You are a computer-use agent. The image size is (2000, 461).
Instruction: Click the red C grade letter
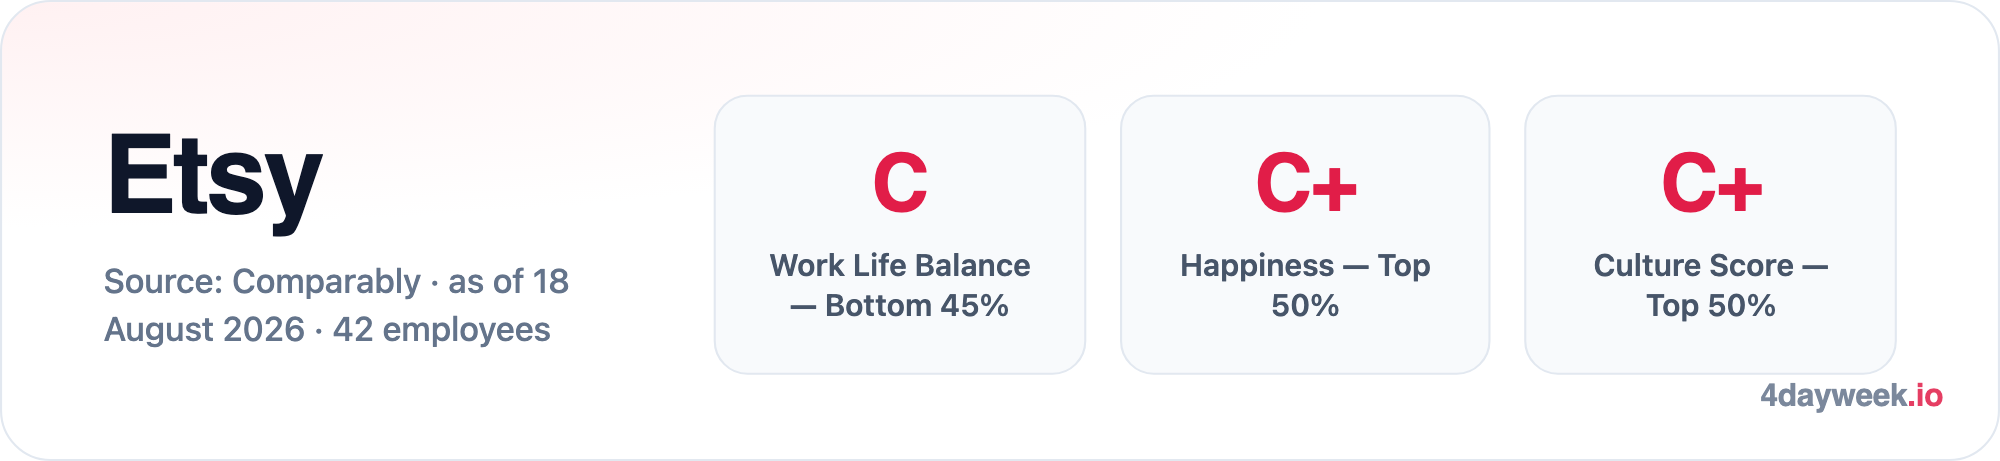(900, 183)
